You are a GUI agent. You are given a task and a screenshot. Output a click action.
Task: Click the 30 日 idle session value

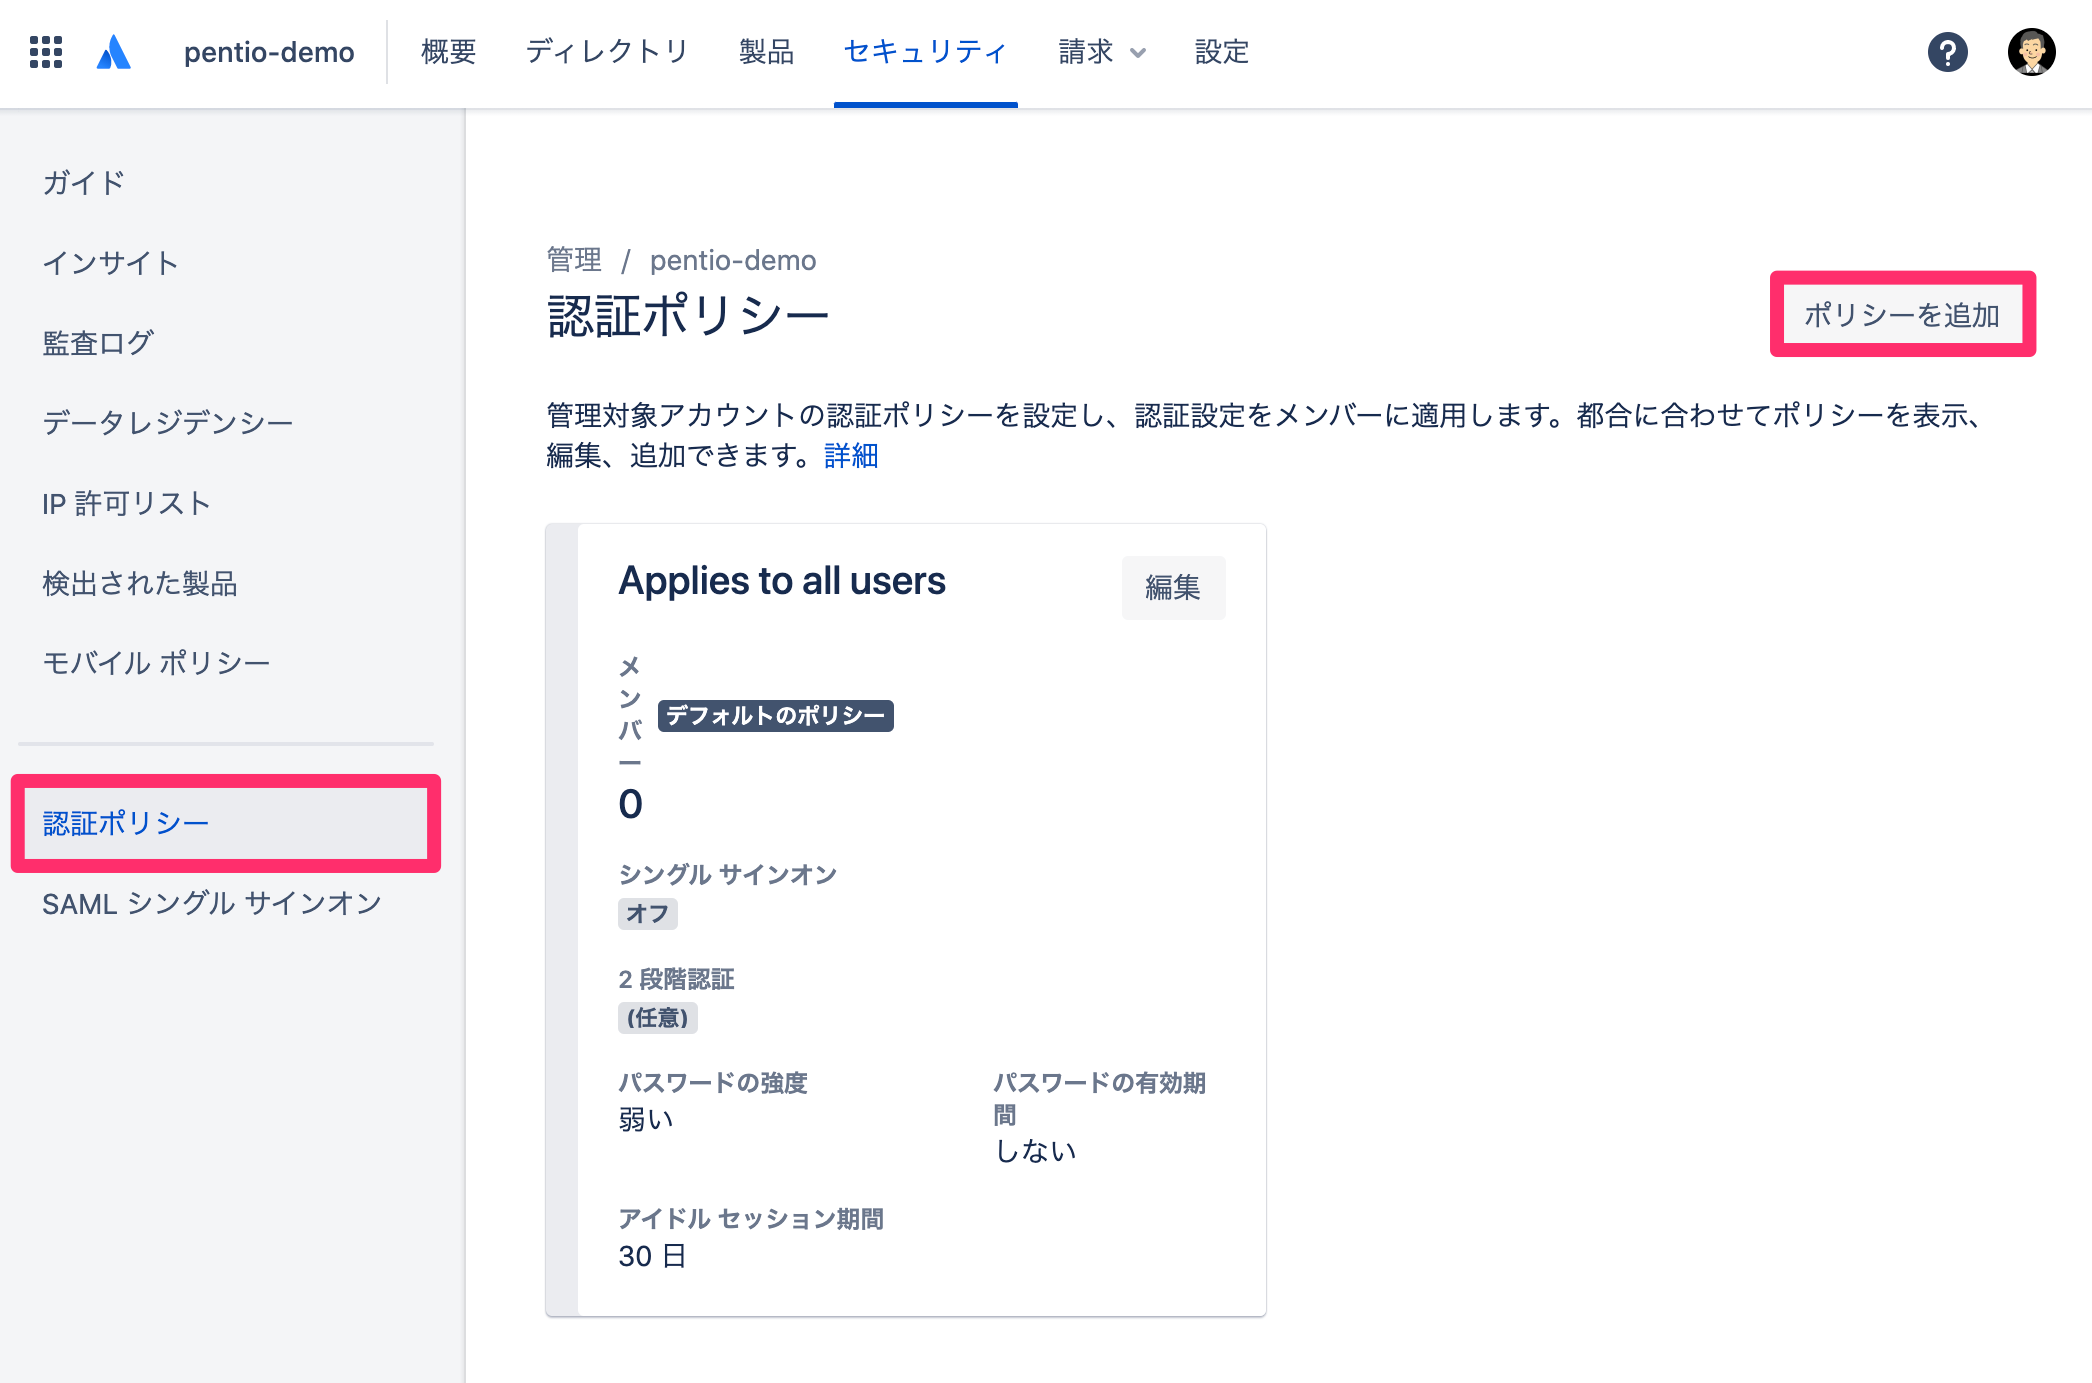653,1256
